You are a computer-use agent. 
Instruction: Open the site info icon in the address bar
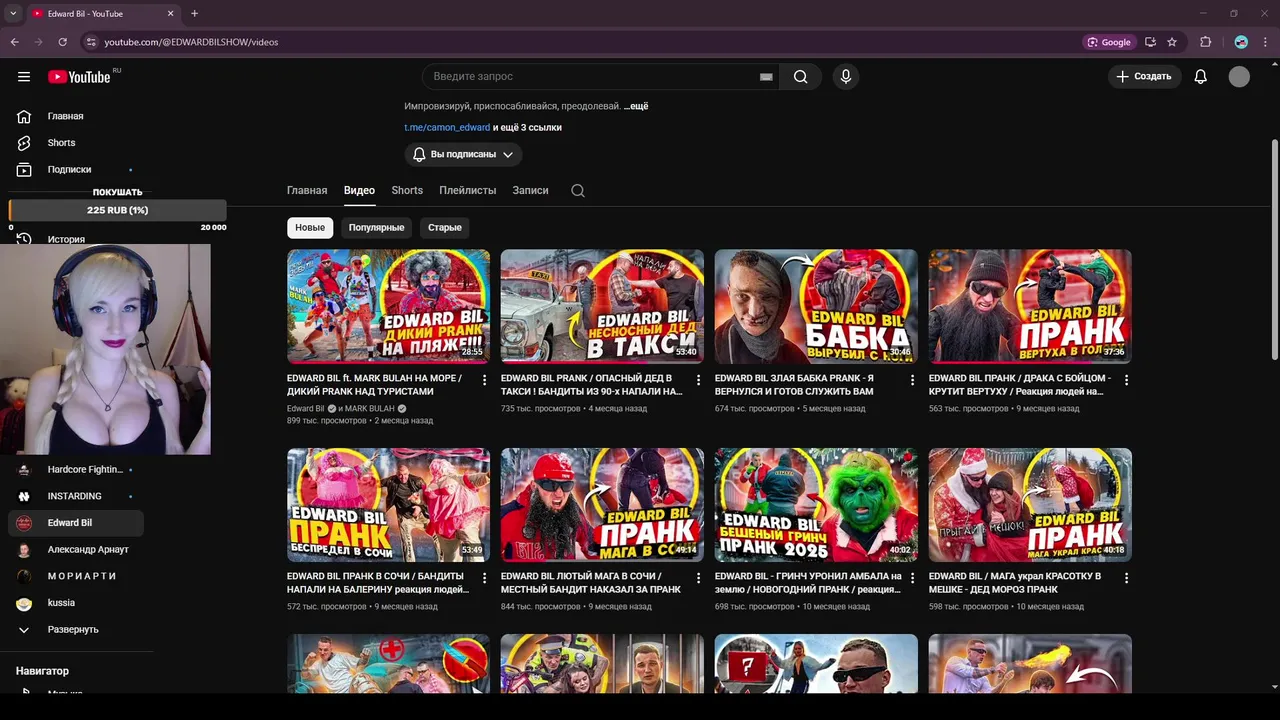point(91,42)
